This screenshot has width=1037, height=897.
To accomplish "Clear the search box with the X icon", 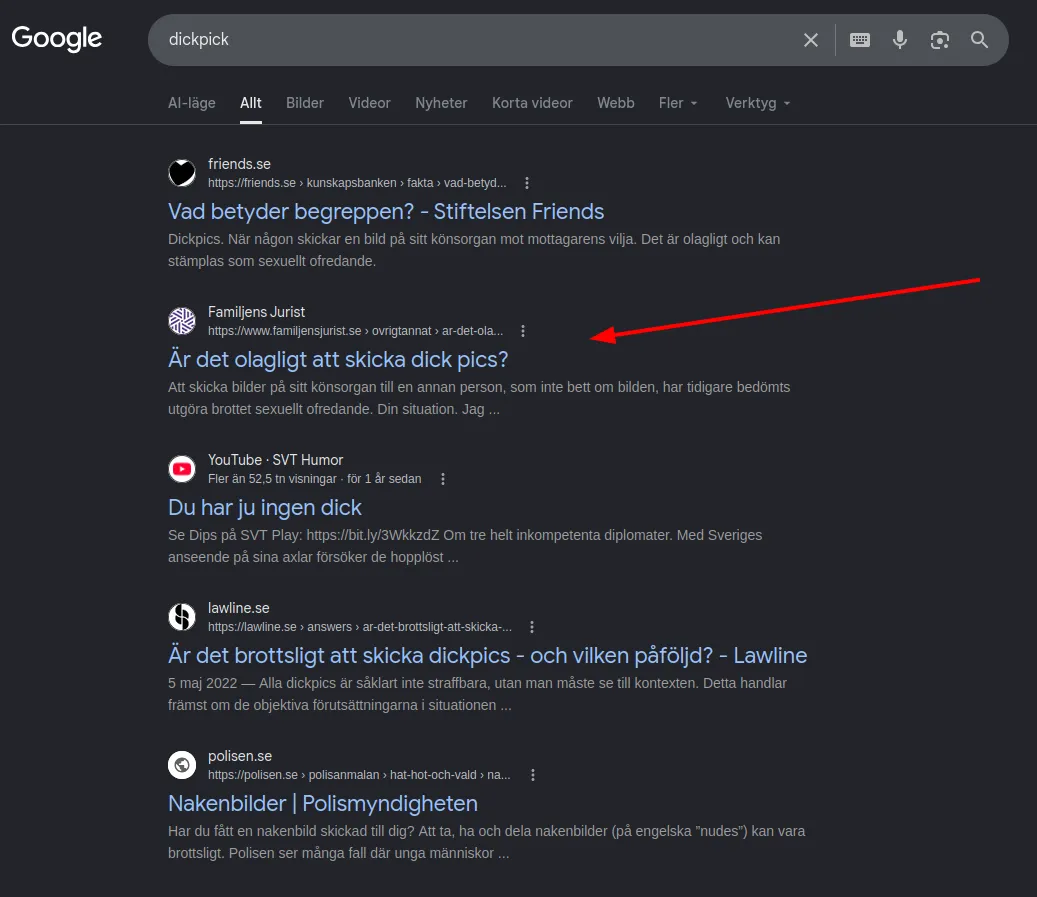I will coord(810,40).
